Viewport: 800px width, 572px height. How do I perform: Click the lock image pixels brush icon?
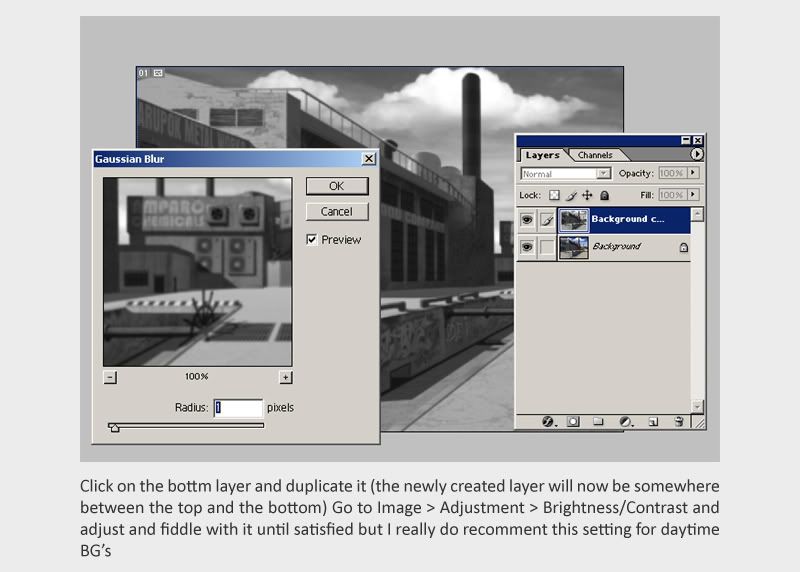tap(571, 195)
